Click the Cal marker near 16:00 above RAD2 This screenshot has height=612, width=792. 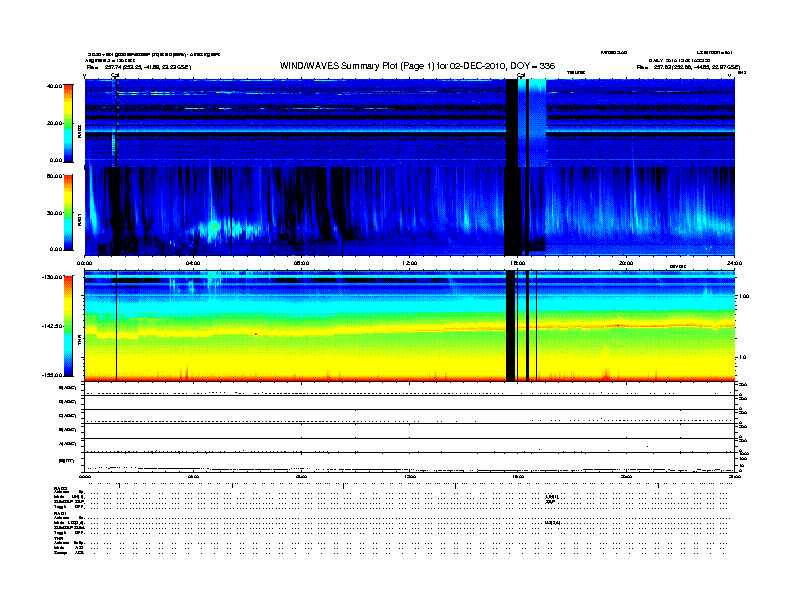(521, 75)
